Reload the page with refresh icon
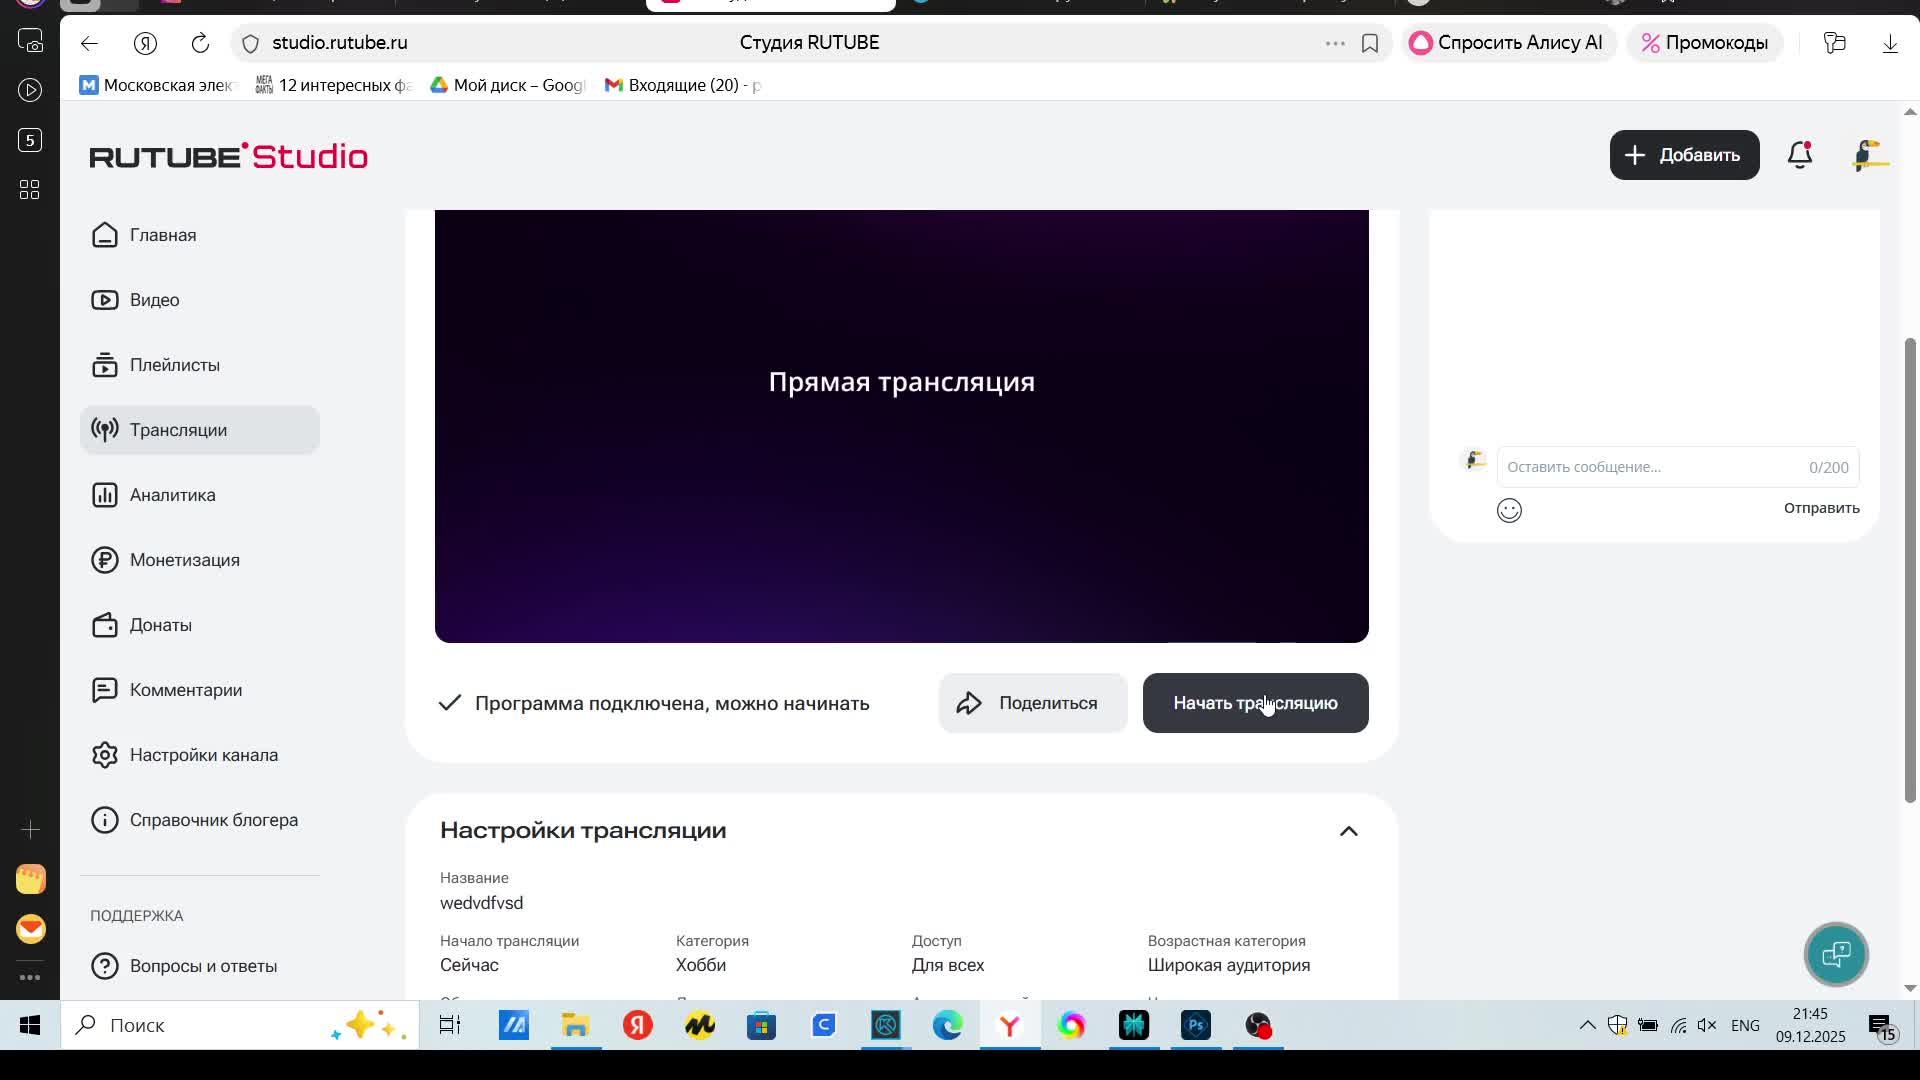1920x1080 pixels. click(200, 43)
